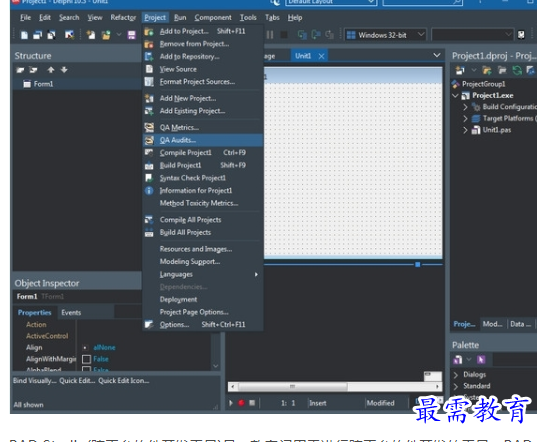Click the Object Inspector scroll-down chevron
The image size is (537, 442).
pos(215,366)
